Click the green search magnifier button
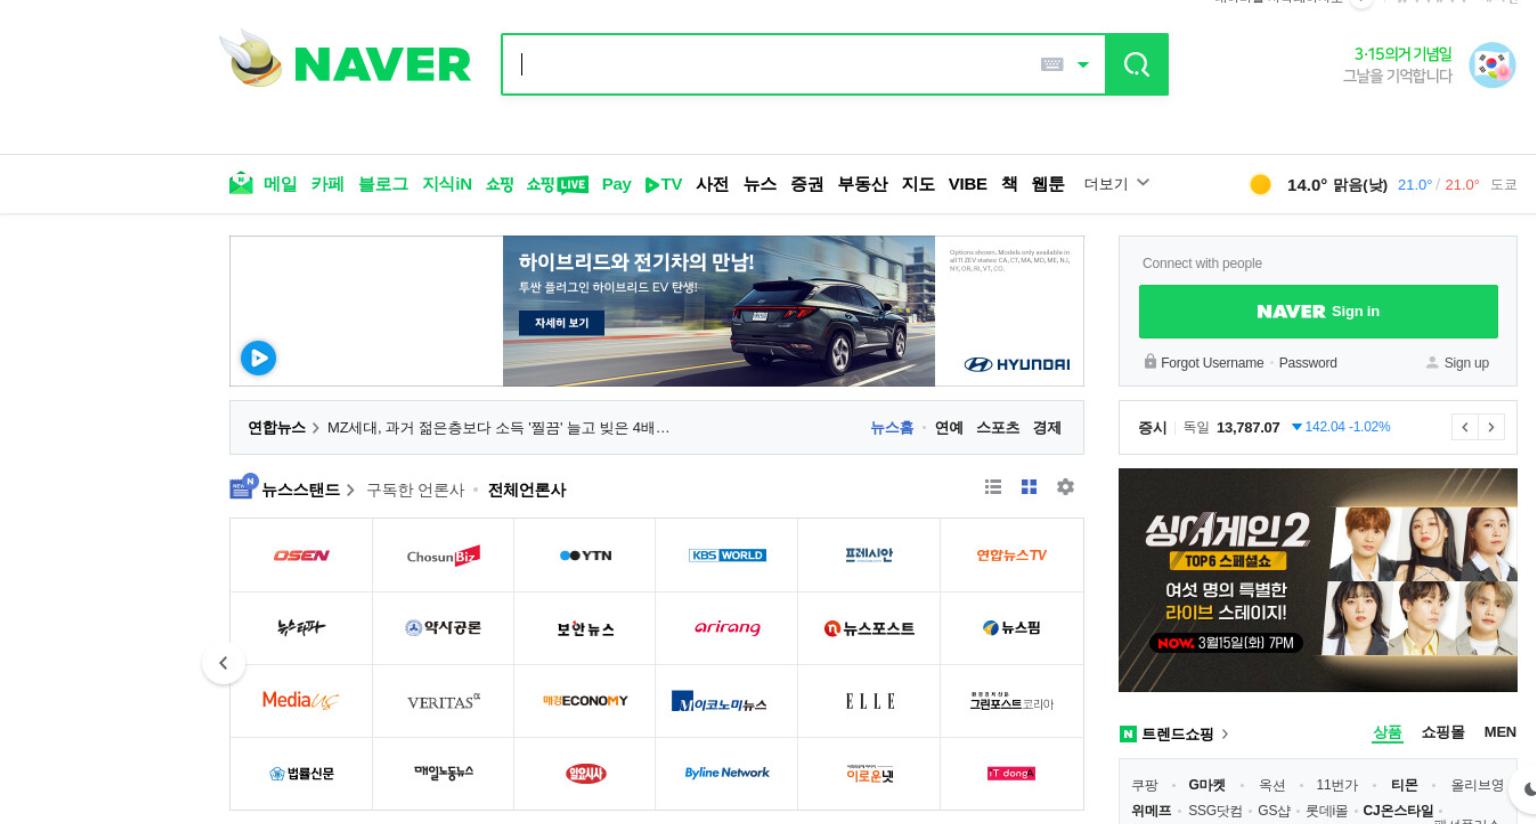1536x824 pixels. pyautogui.click(x=1136, y=65)
